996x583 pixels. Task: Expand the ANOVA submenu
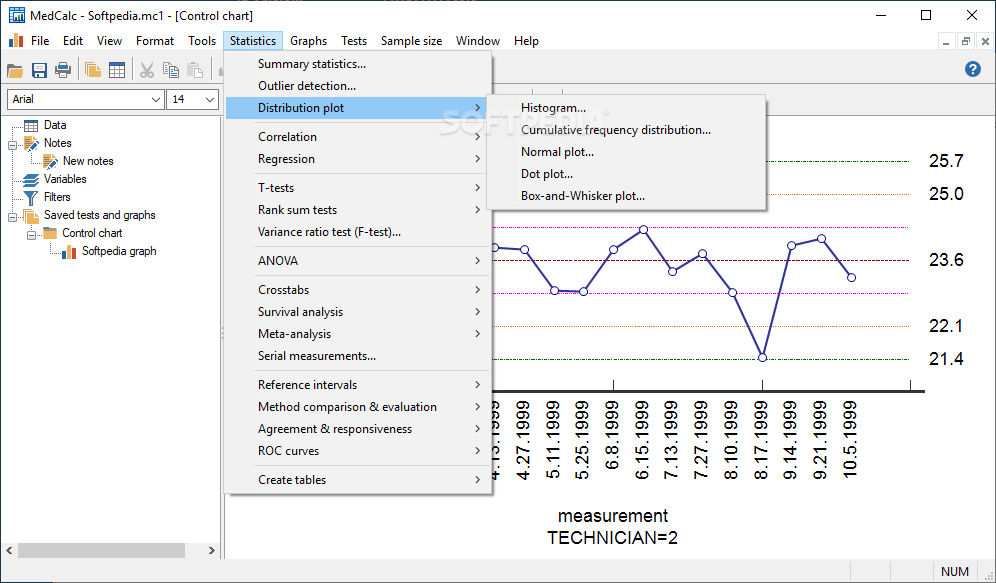(x=358, y=261)
